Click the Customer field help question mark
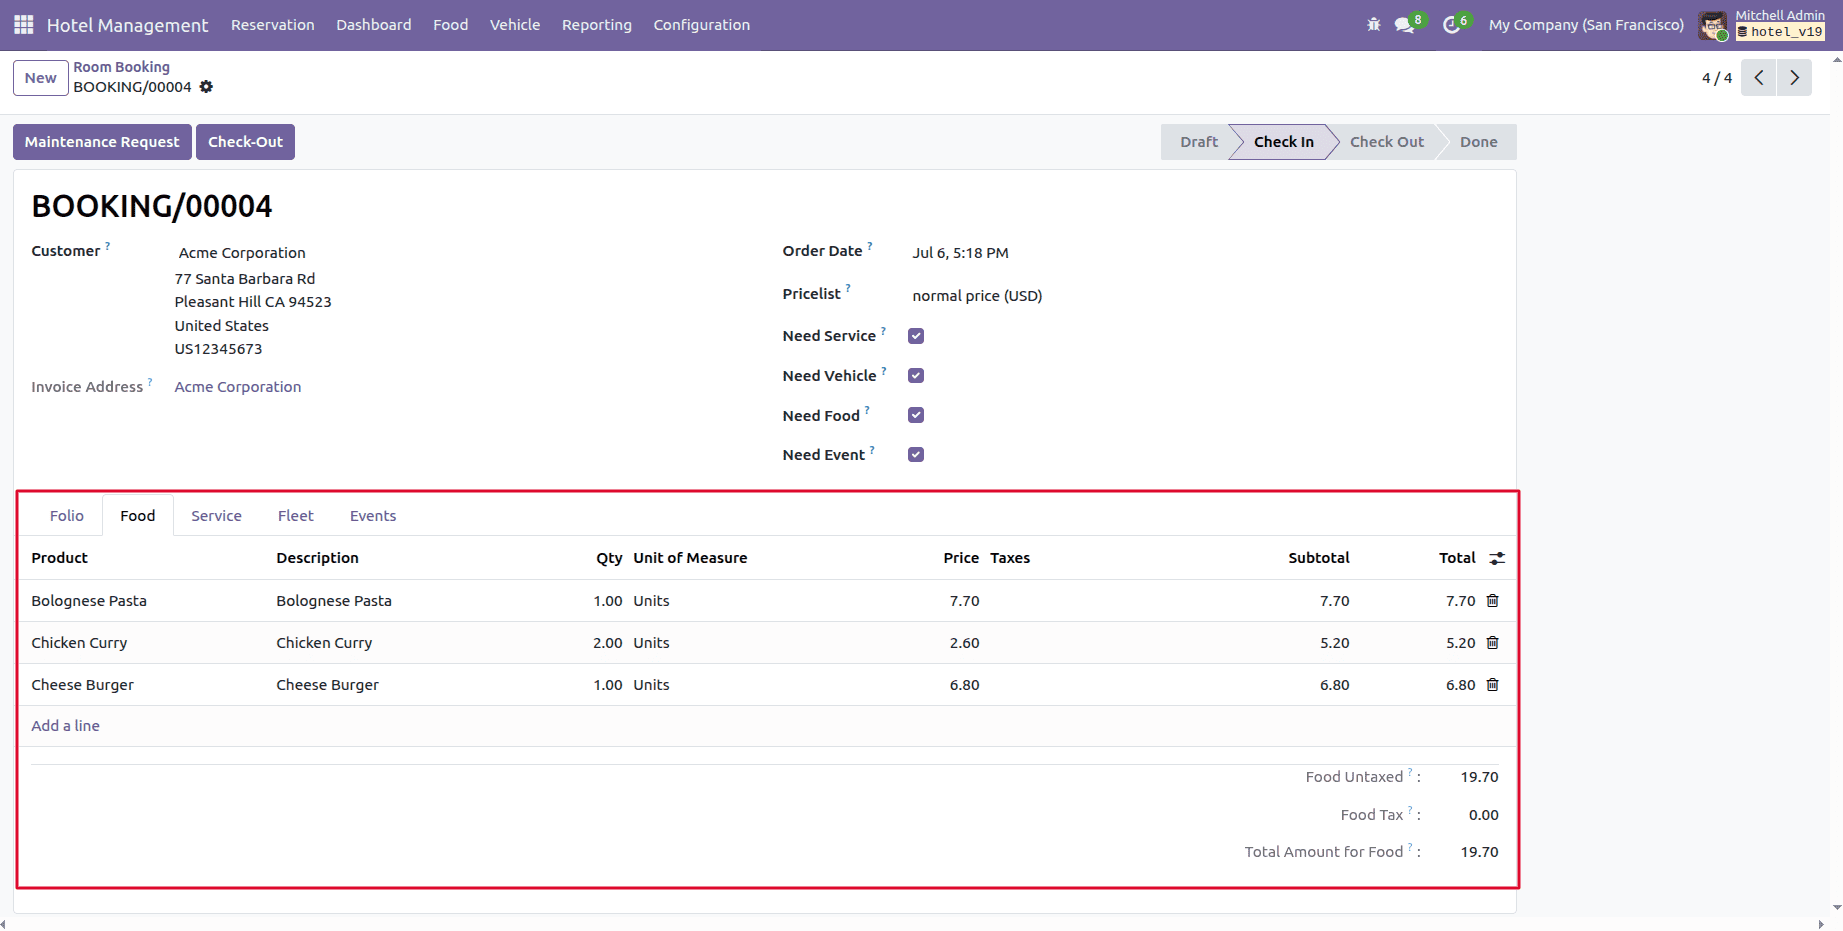This screenshot has height=931, width=1843. pyautogui.click(x=108, y=246)
